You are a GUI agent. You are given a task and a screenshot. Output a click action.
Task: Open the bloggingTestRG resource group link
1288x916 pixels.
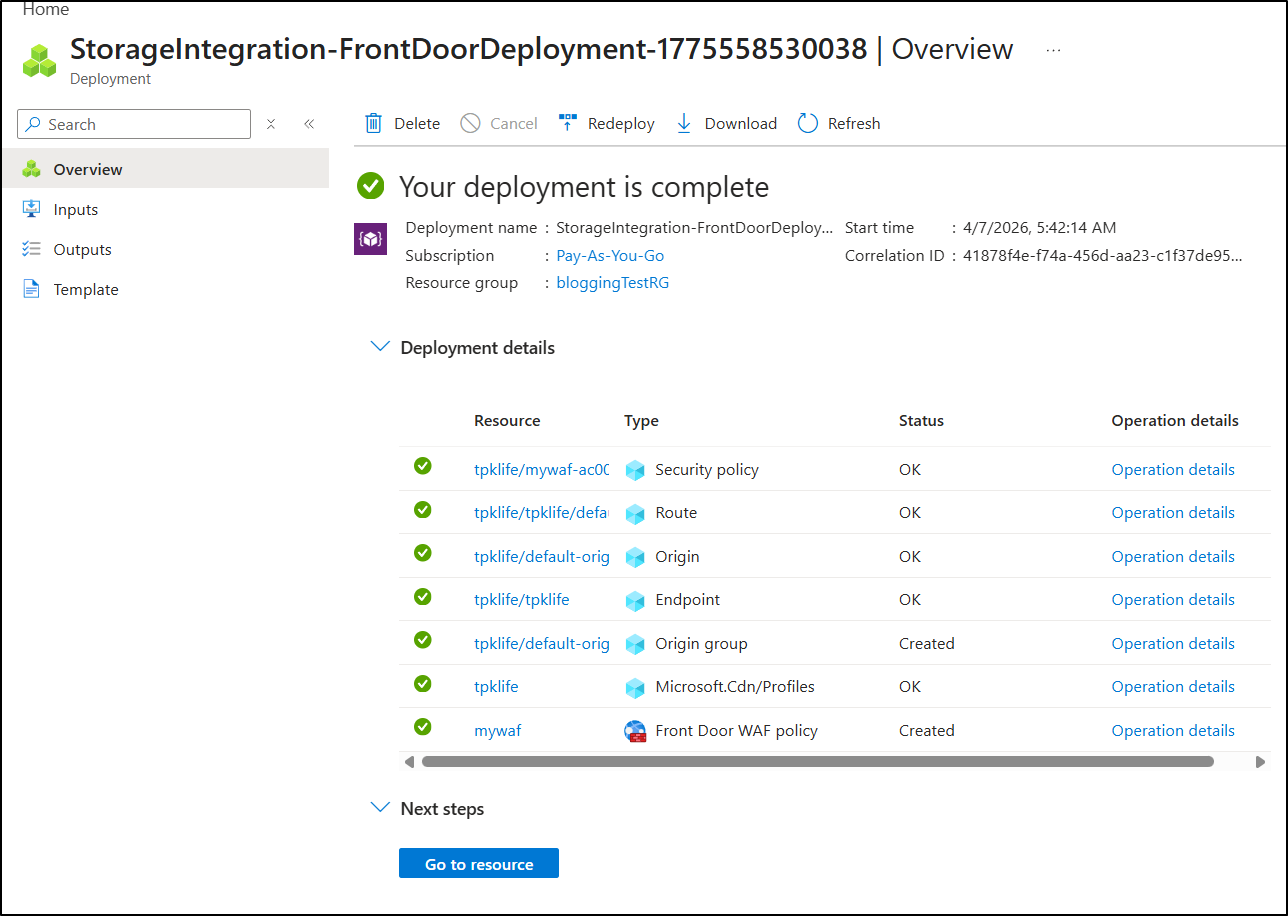tap(612, 283)
